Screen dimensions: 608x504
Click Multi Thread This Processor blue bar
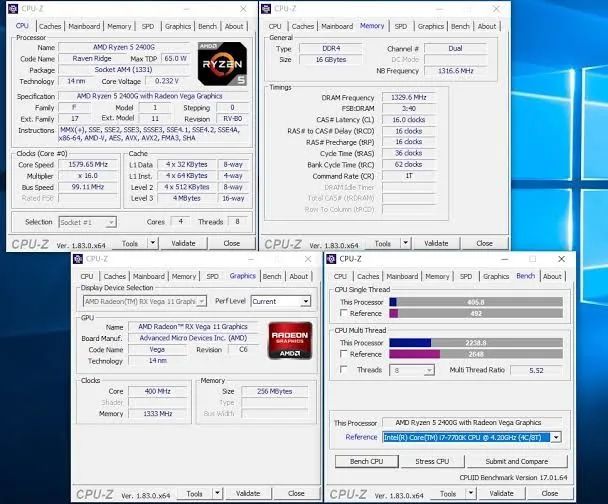pos(410,343)
